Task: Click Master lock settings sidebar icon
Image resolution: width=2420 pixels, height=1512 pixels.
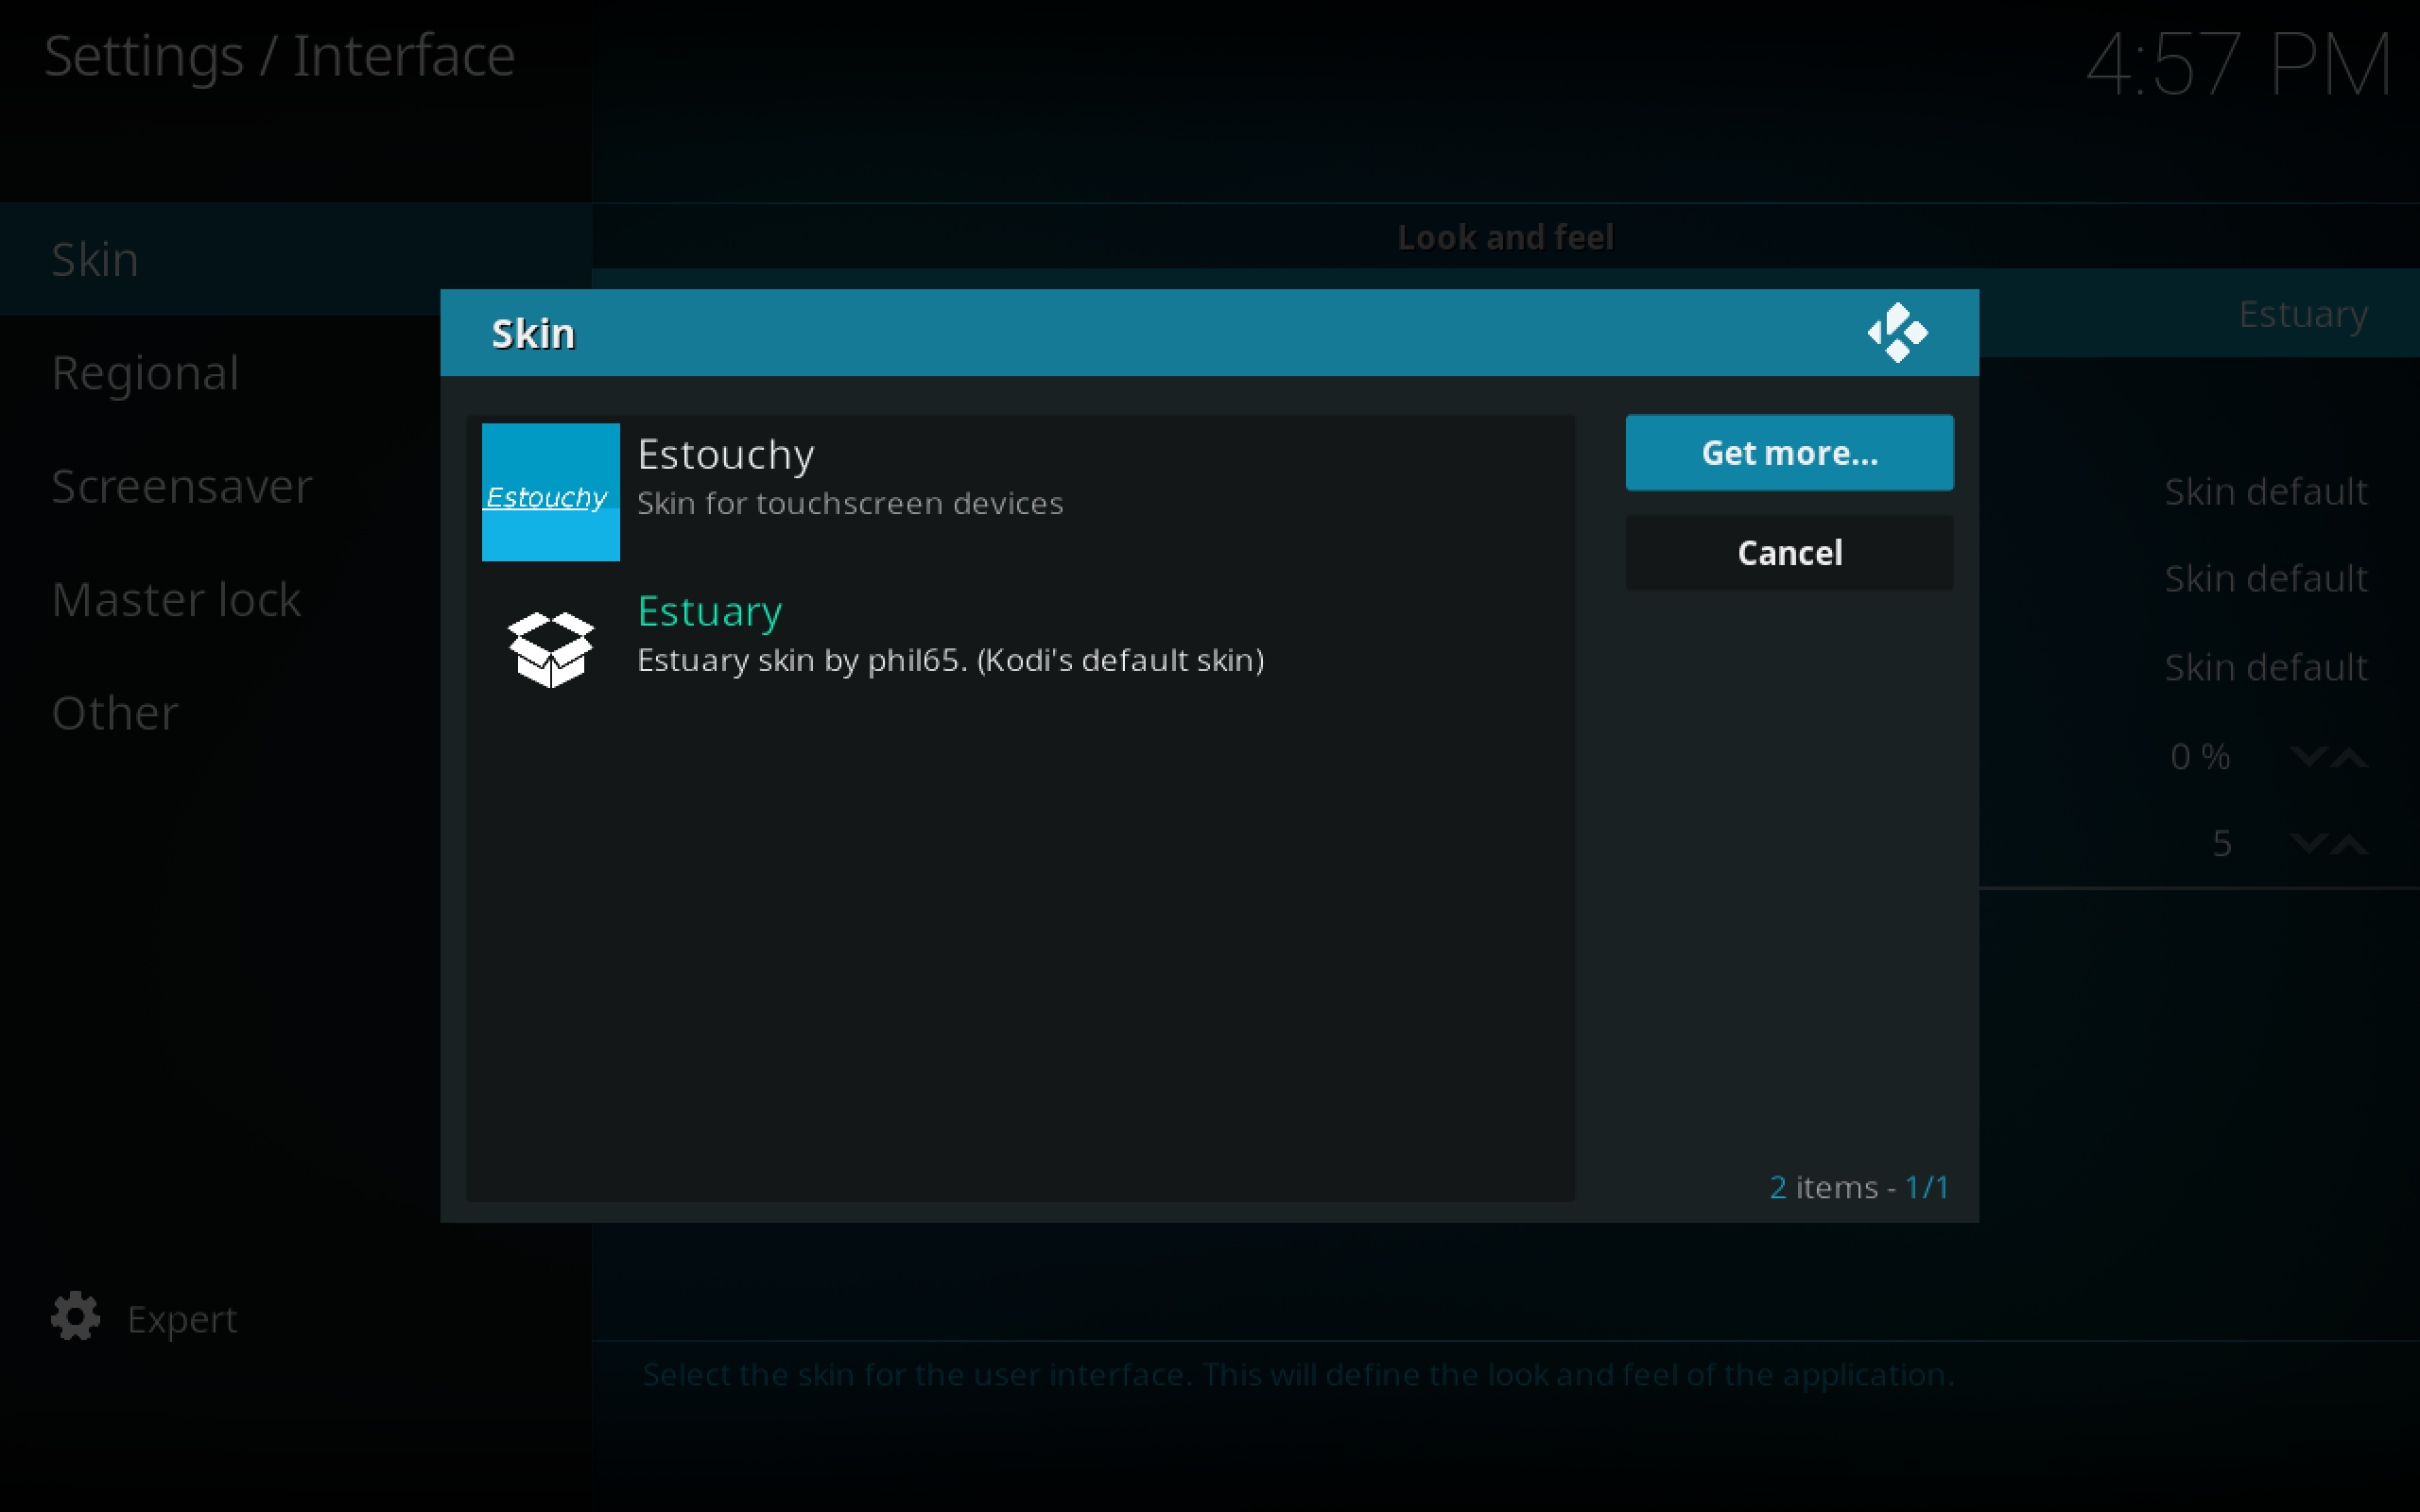Action: (176, 599)
